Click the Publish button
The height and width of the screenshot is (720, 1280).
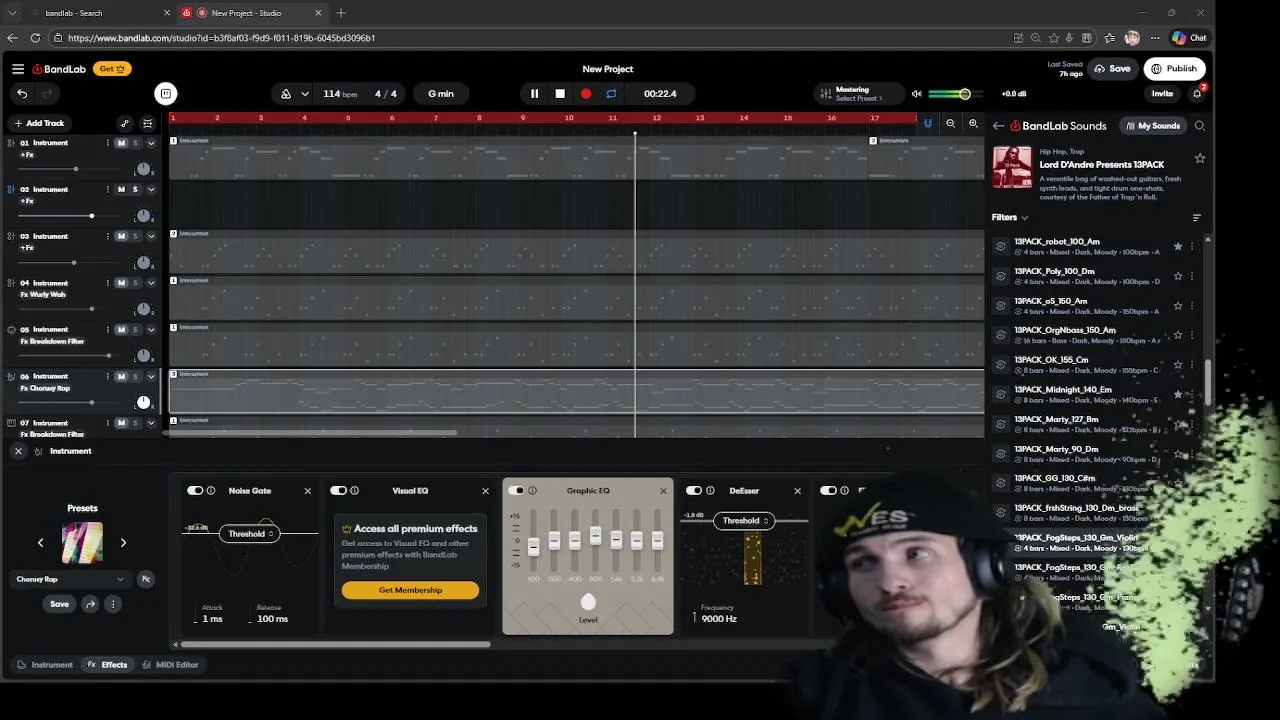coord(1174,69)
